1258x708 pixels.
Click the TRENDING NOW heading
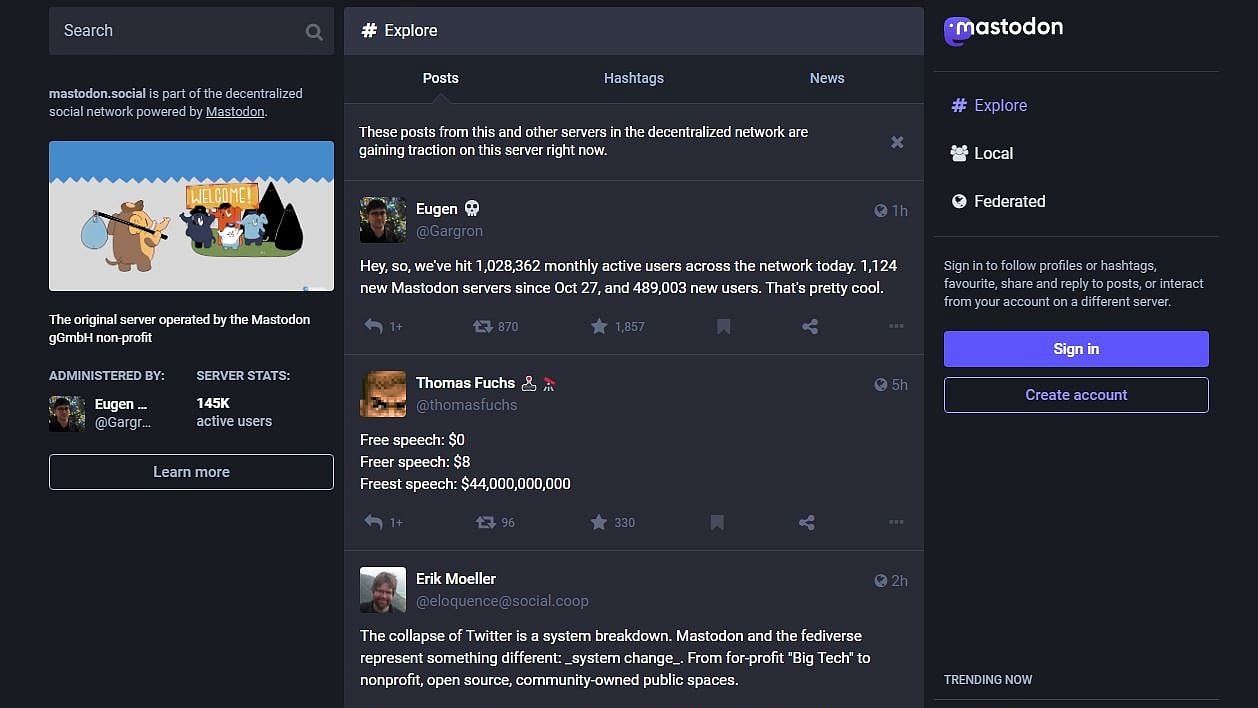coord(988,680)
